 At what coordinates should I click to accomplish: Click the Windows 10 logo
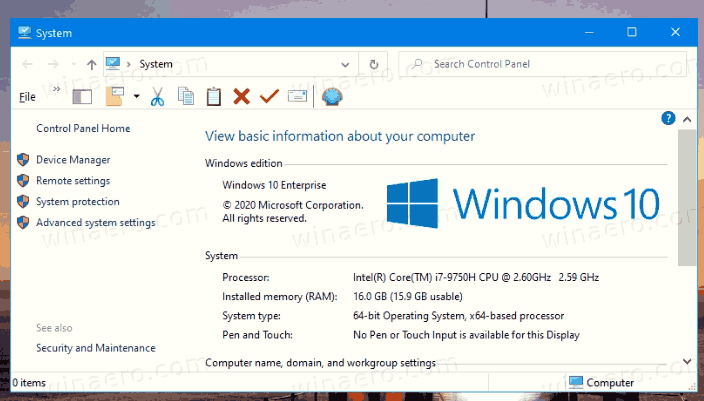point(523,203)
